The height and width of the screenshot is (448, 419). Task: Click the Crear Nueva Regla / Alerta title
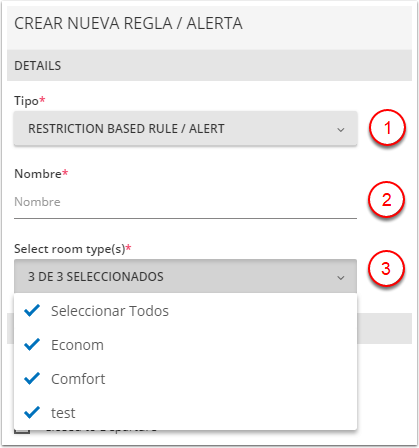(128, 23)
